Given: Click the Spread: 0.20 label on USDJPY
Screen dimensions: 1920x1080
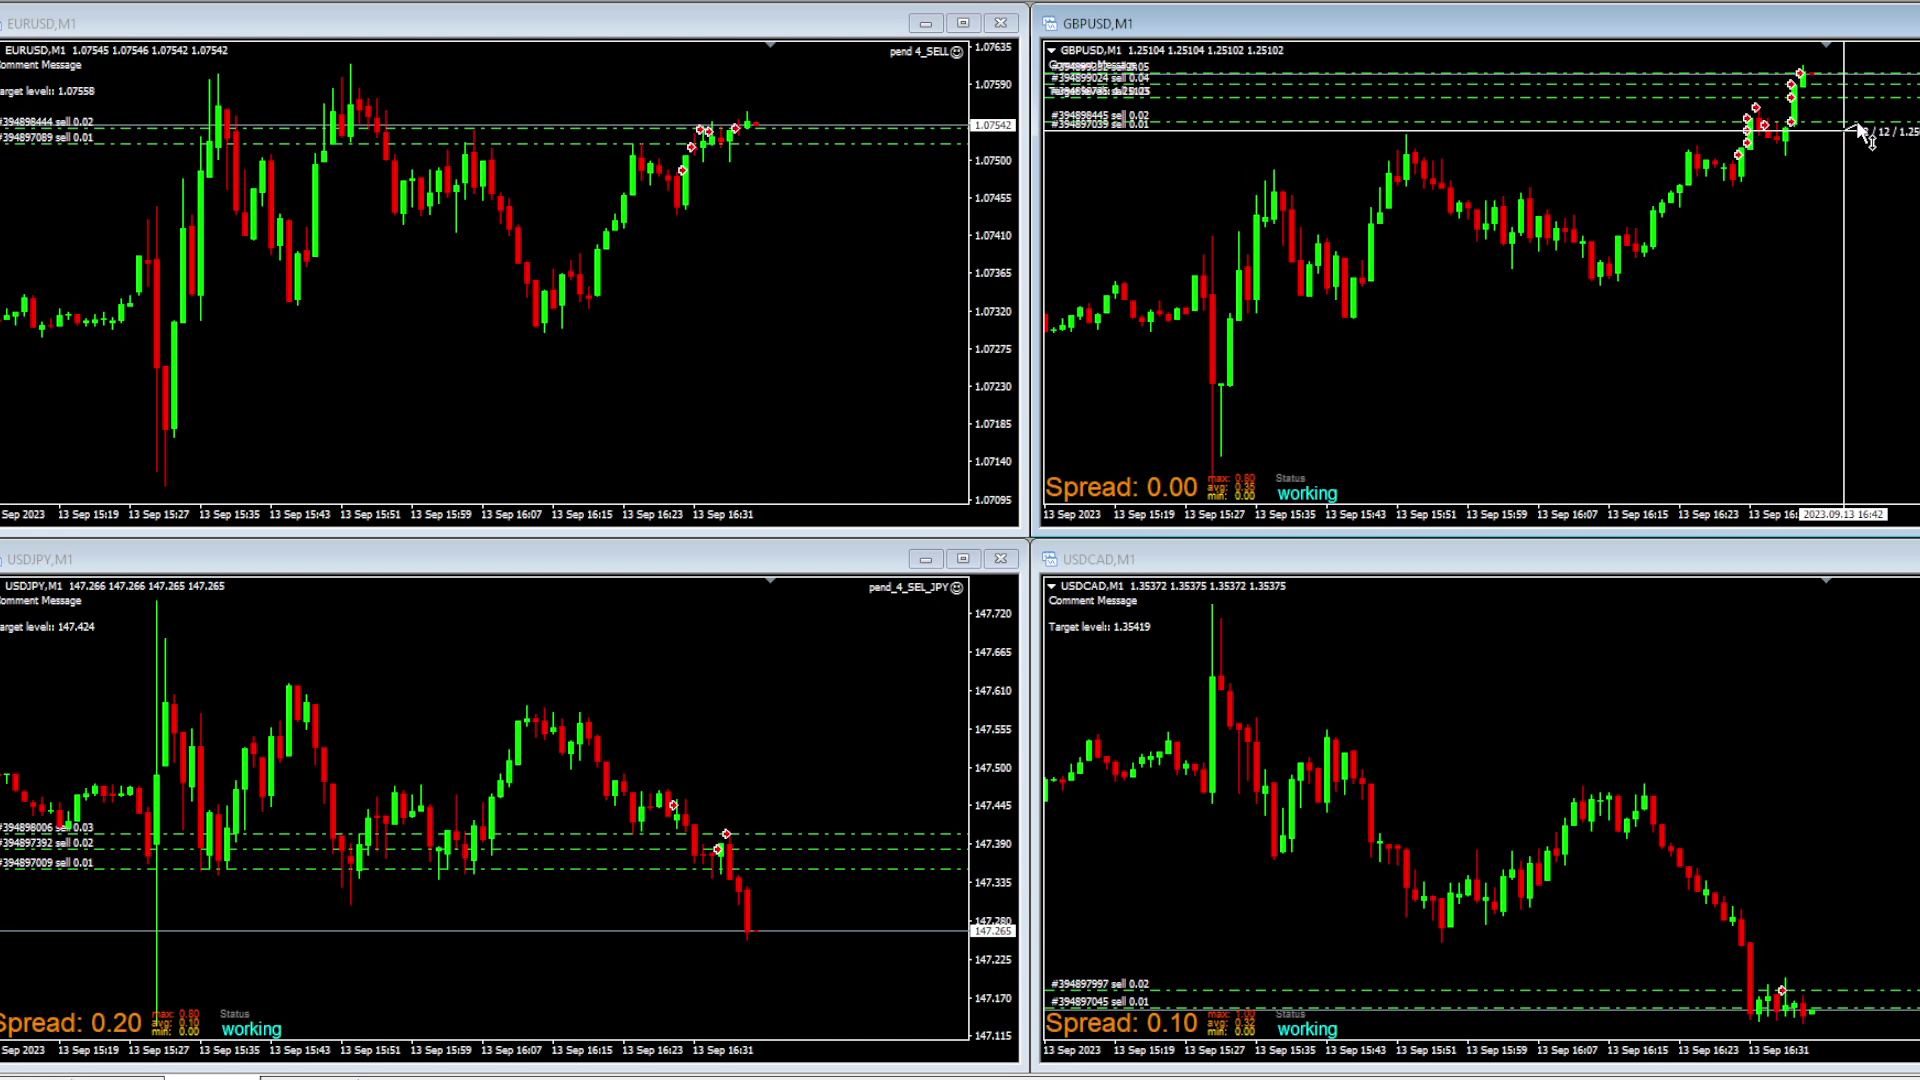Looking at the screenshot, I should tap(71, 1024).
